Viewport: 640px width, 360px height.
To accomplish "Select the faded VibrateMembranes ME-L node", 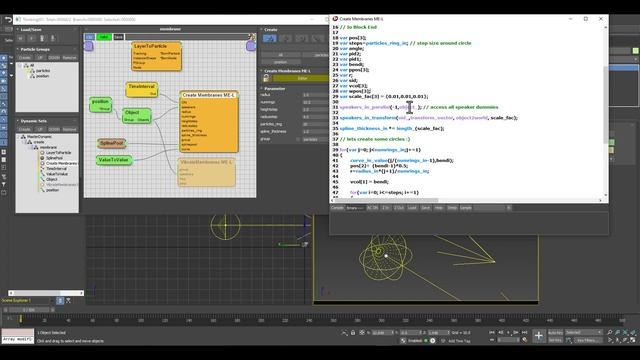I will click(x=206, y=172).
